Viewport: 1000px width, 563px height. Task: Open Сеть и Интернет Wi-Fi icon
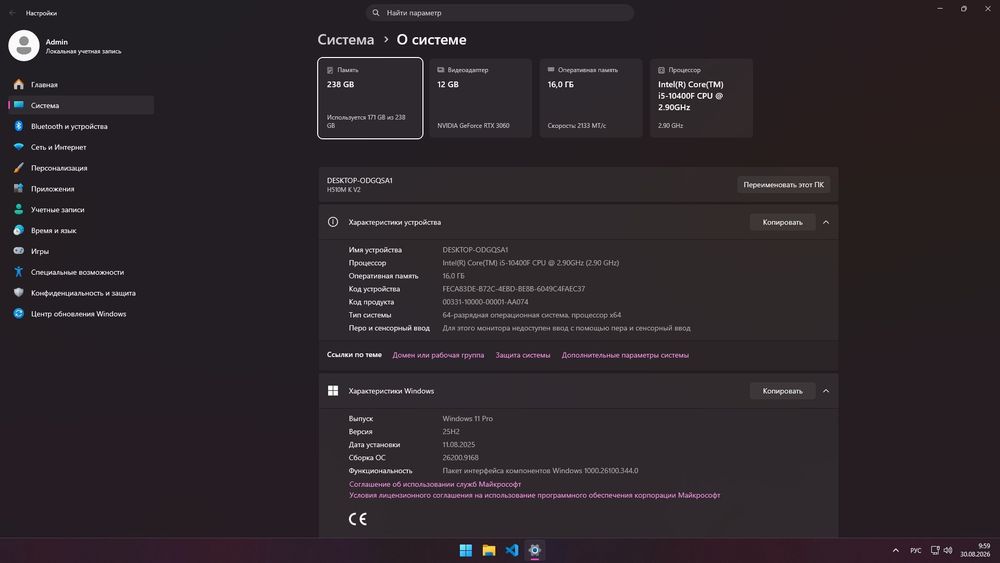(18, 147)
